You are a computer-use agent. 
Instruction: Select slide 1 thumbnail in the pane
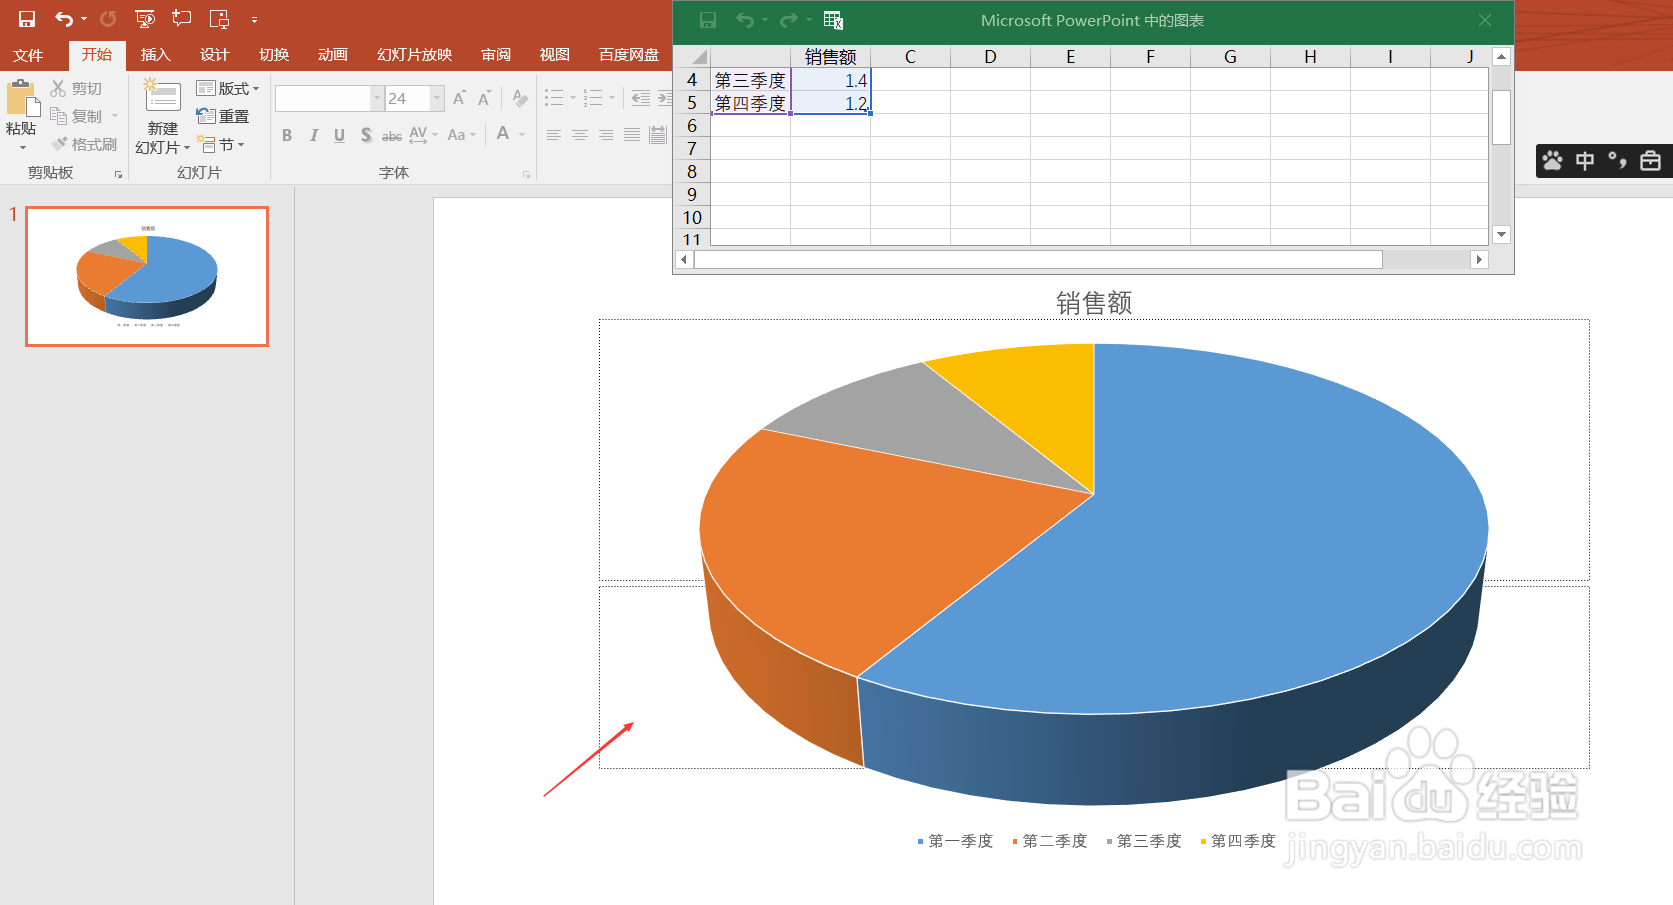pos(146,276)
